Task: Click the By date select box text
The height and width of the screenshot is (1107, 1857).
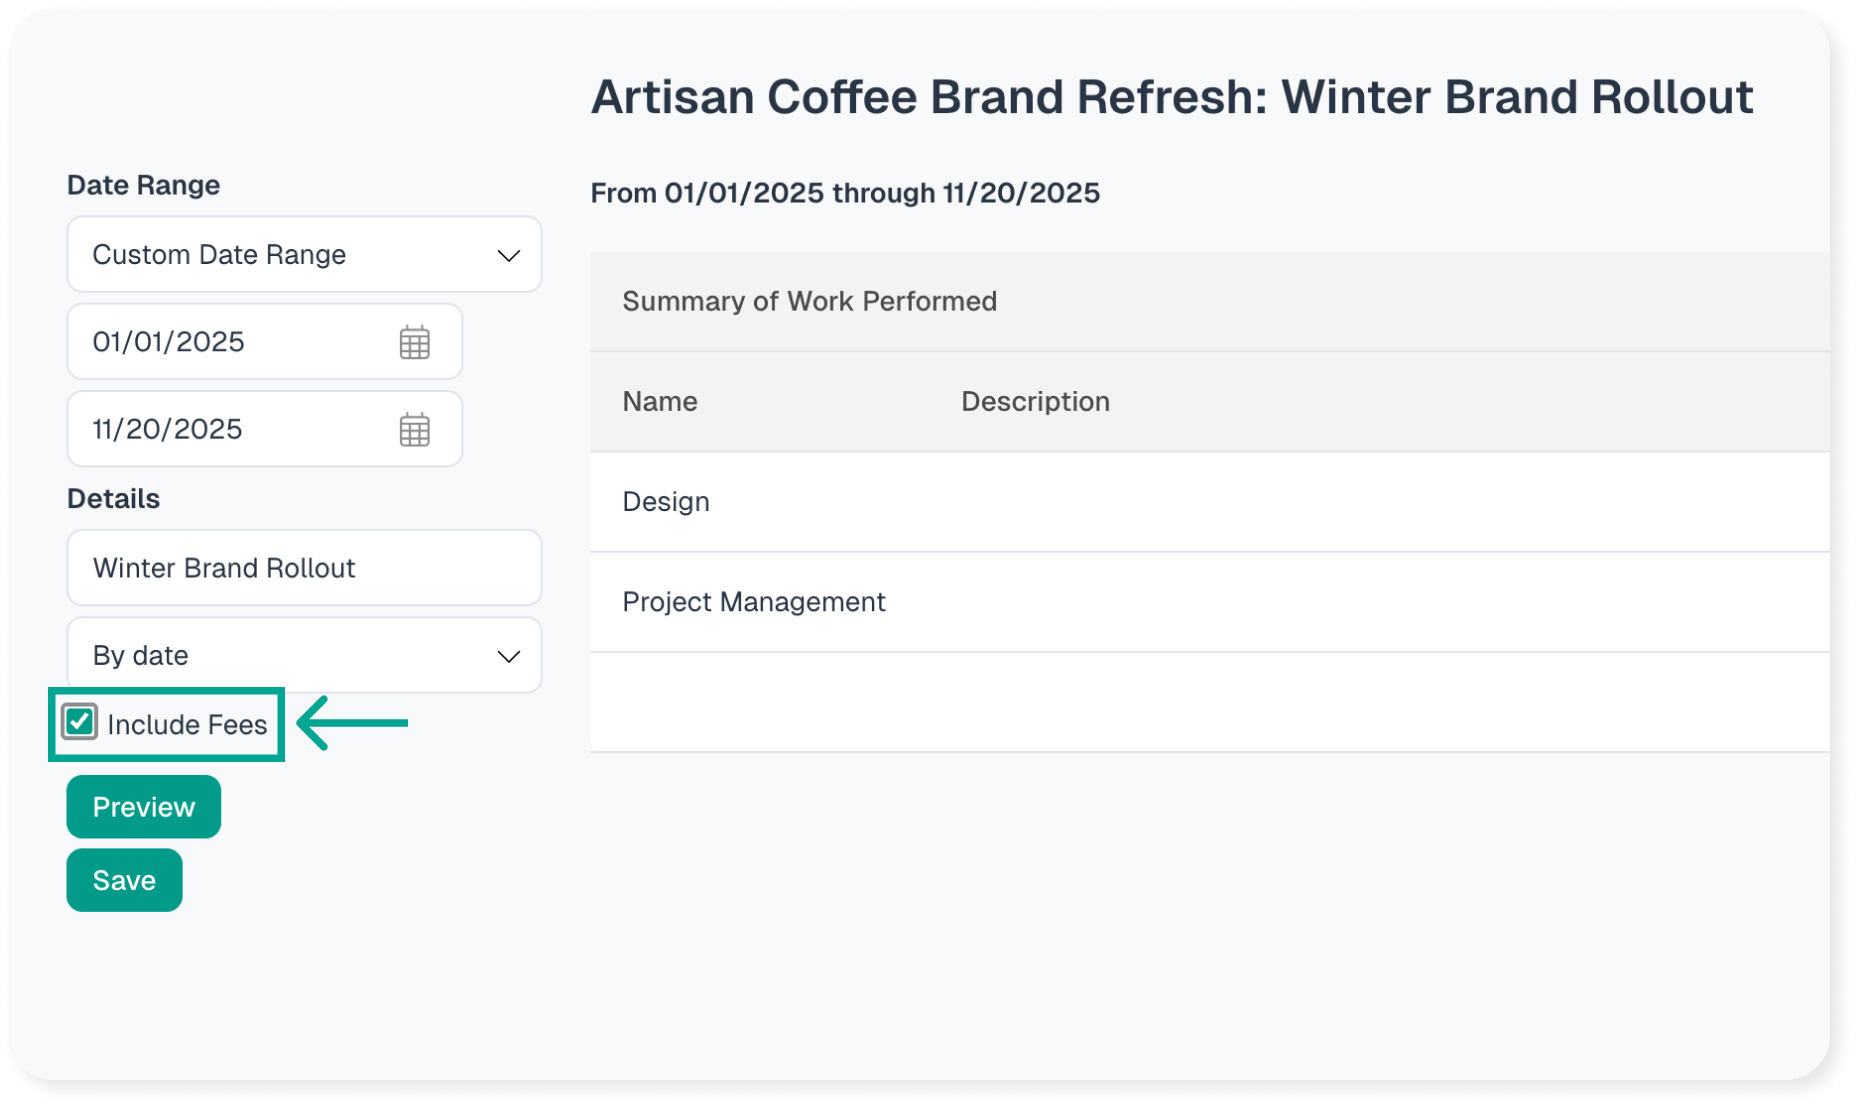Action: point(141,656)
